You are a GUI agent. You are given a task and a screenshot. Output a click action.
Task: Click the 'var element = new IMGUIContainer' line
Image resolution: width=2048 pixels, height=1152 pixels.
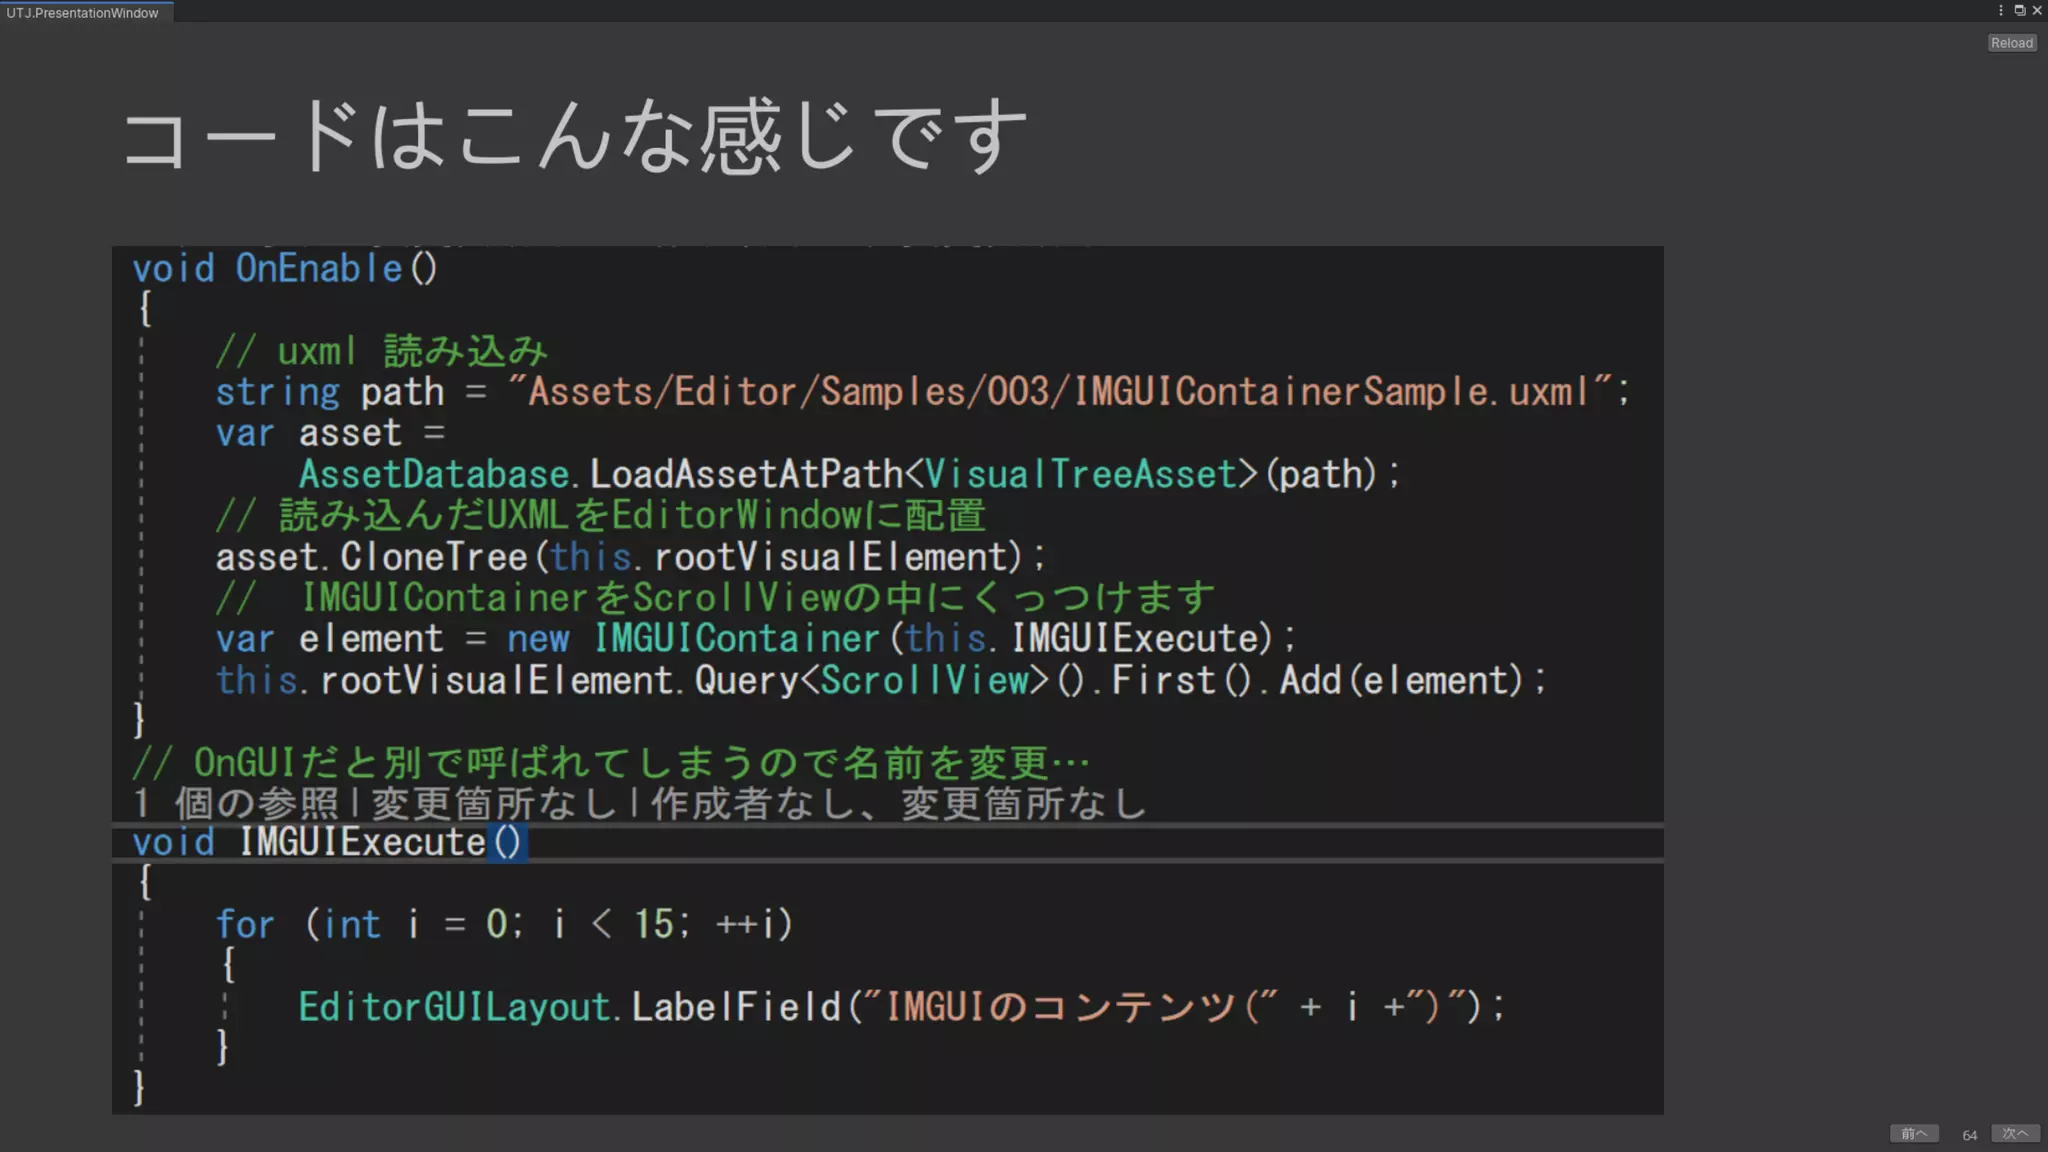tap(755, 639)
